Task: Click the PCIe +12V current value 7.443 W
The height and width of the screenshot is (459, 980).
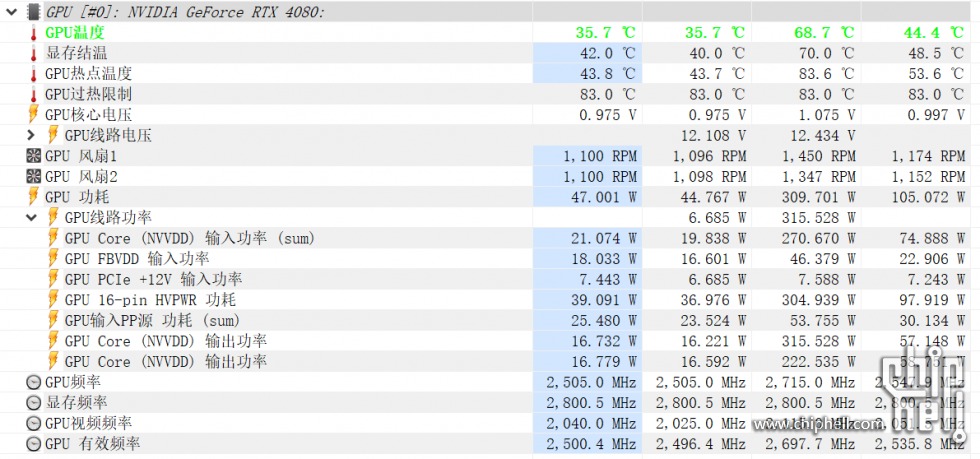Action: click(608, 280)
